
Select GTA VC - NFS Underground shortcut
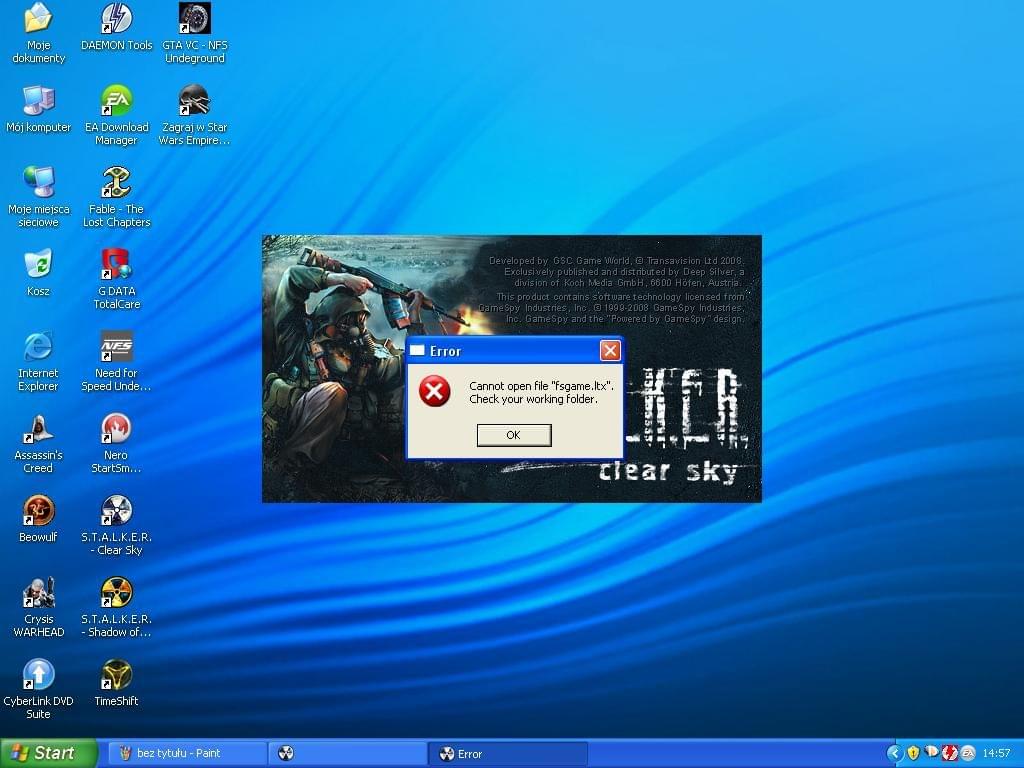coord(195,33)
